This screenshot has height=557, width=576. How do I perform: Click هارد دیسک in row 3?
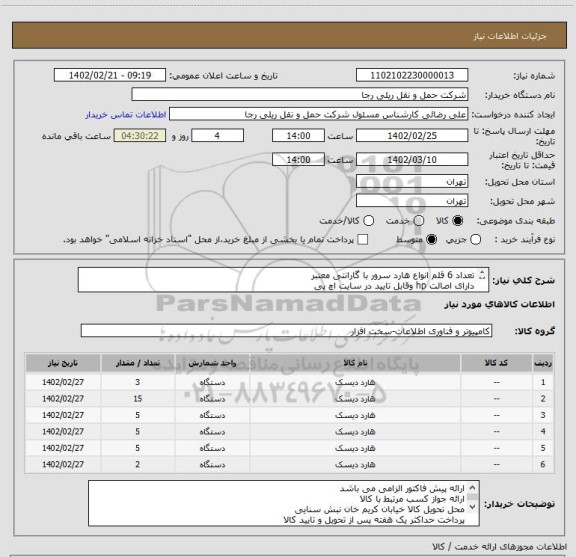point(355,415)
